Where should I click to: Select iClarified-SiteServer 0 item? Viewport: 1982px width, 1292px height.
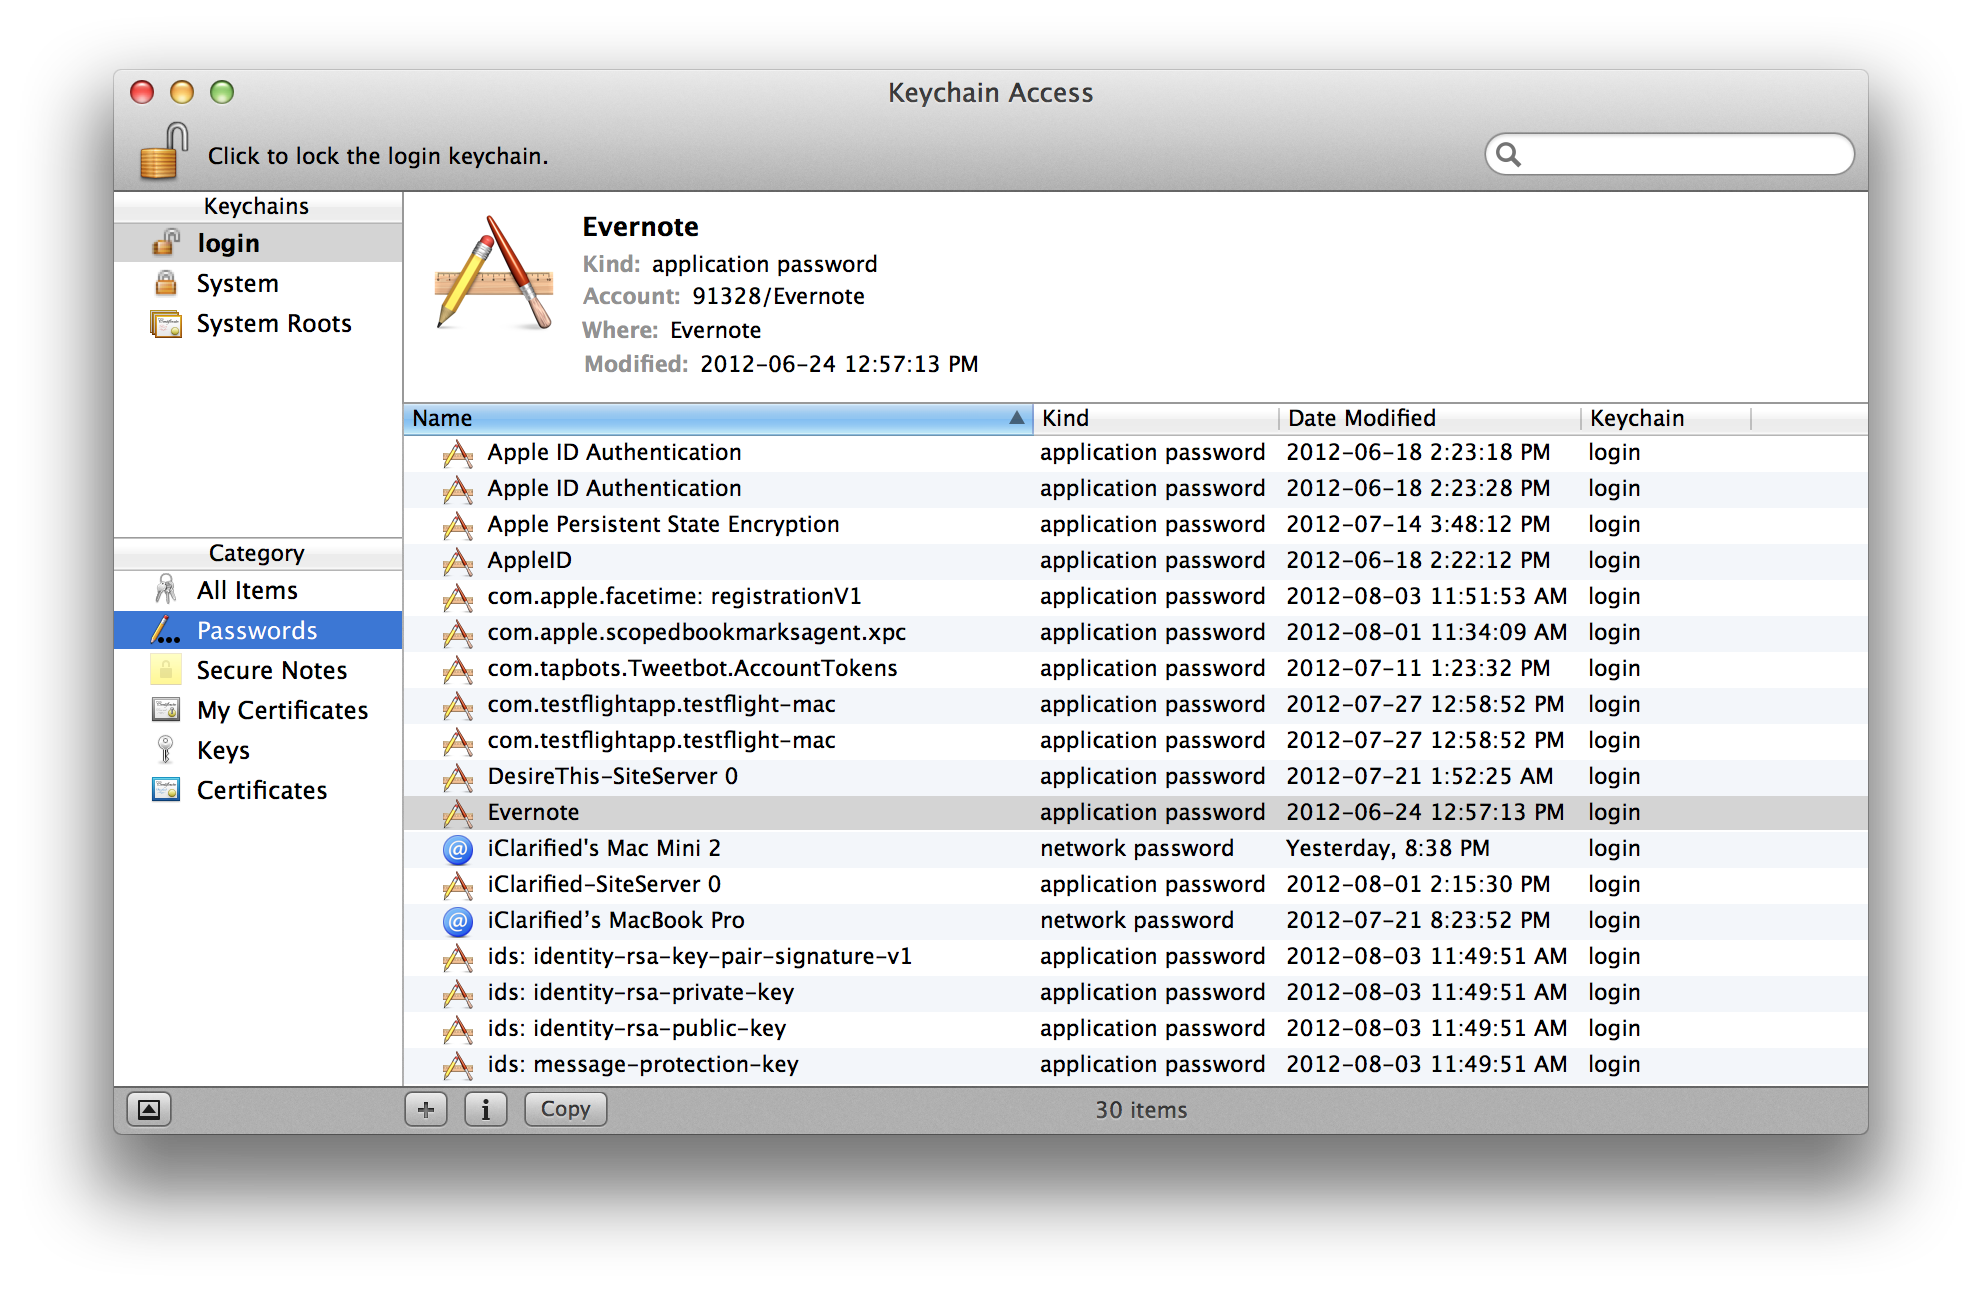(x=1136, y=884)
